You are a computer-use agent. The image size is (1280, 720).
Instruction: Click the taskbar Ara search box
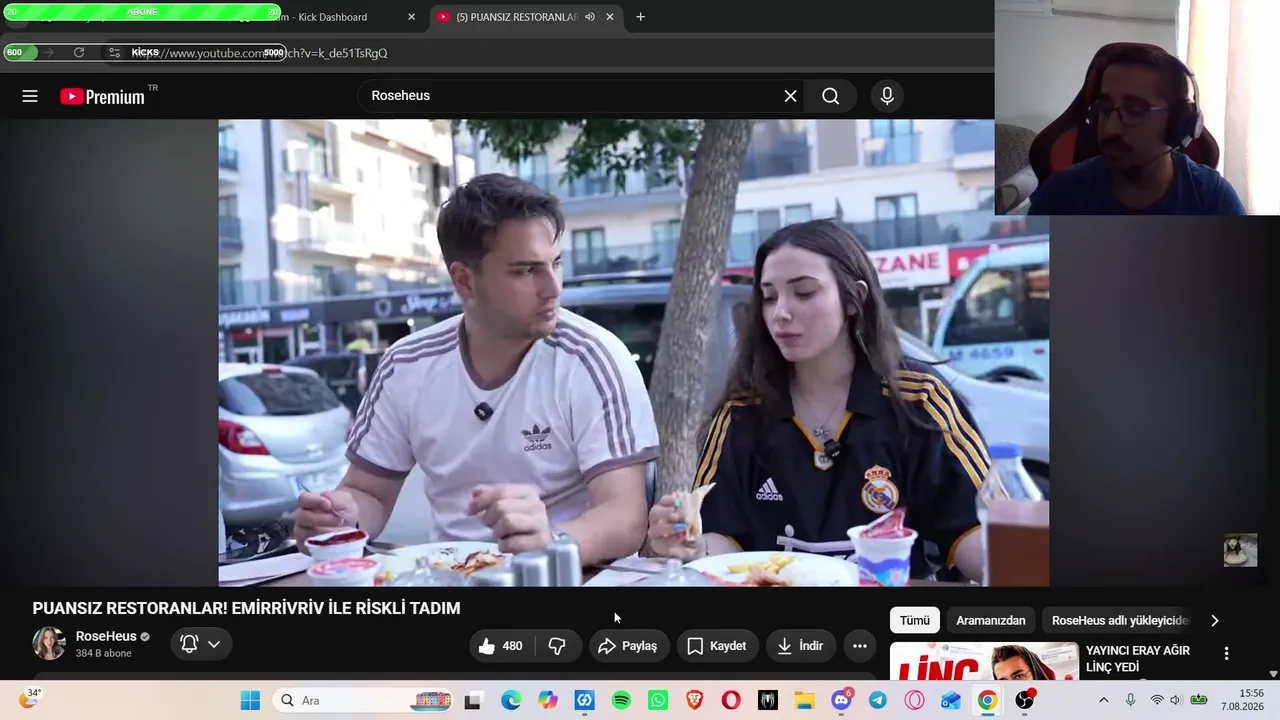[x=362, y=700]
